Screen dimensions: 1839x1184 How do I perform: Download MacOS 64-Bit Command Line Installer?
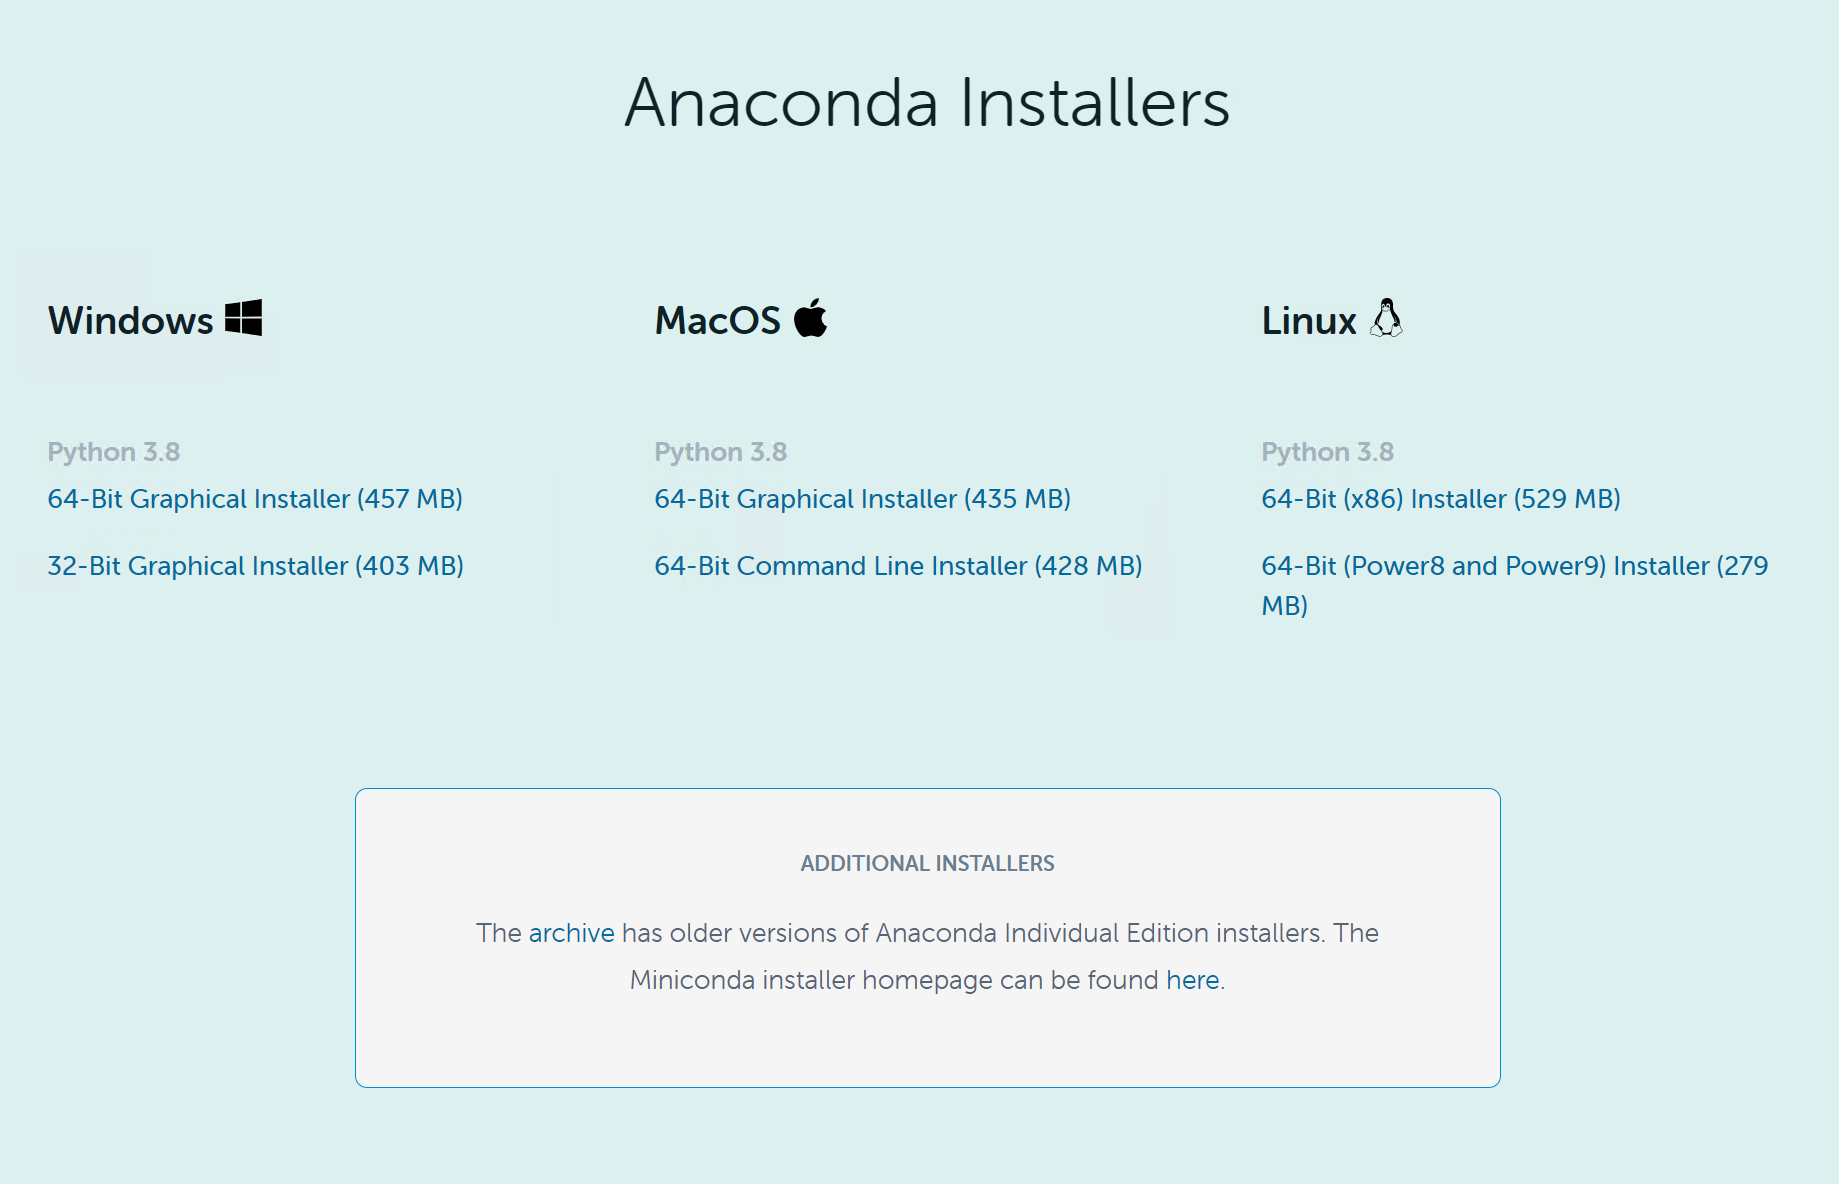click(x=898, y=566)
